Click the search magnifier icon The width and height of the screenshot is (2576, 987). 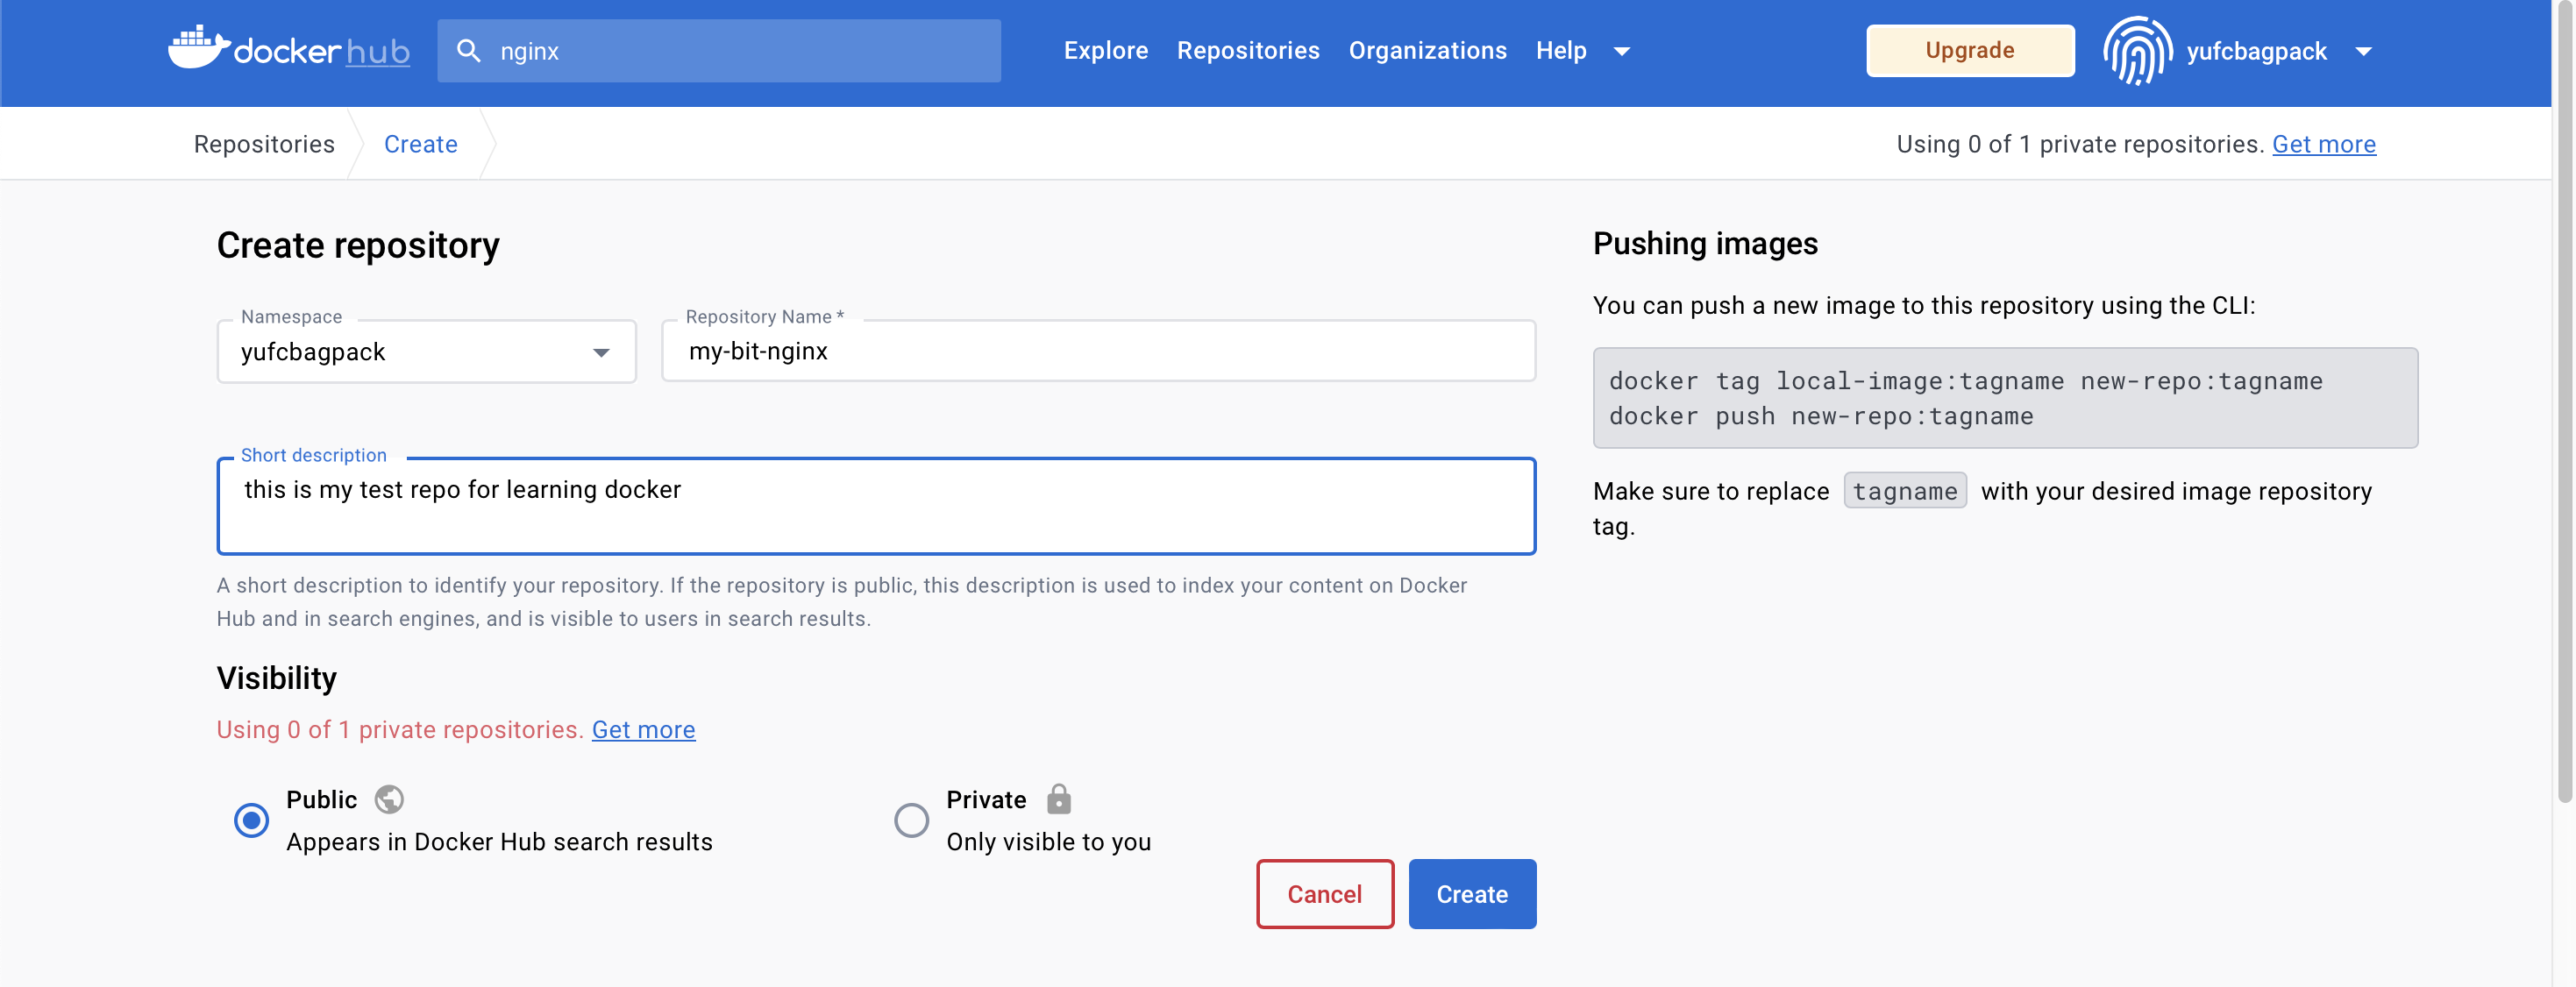click(468, 51)
